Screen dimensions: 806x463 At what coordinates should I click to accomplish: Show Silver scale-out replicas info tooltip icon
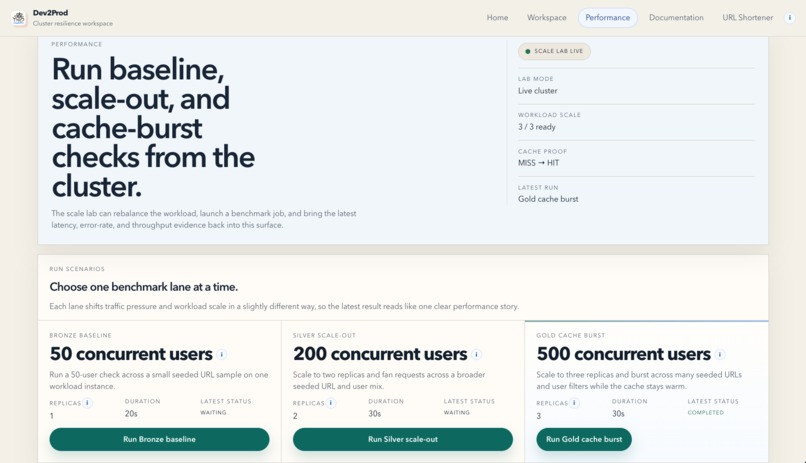pyautogui.click(x=331, y=402)
